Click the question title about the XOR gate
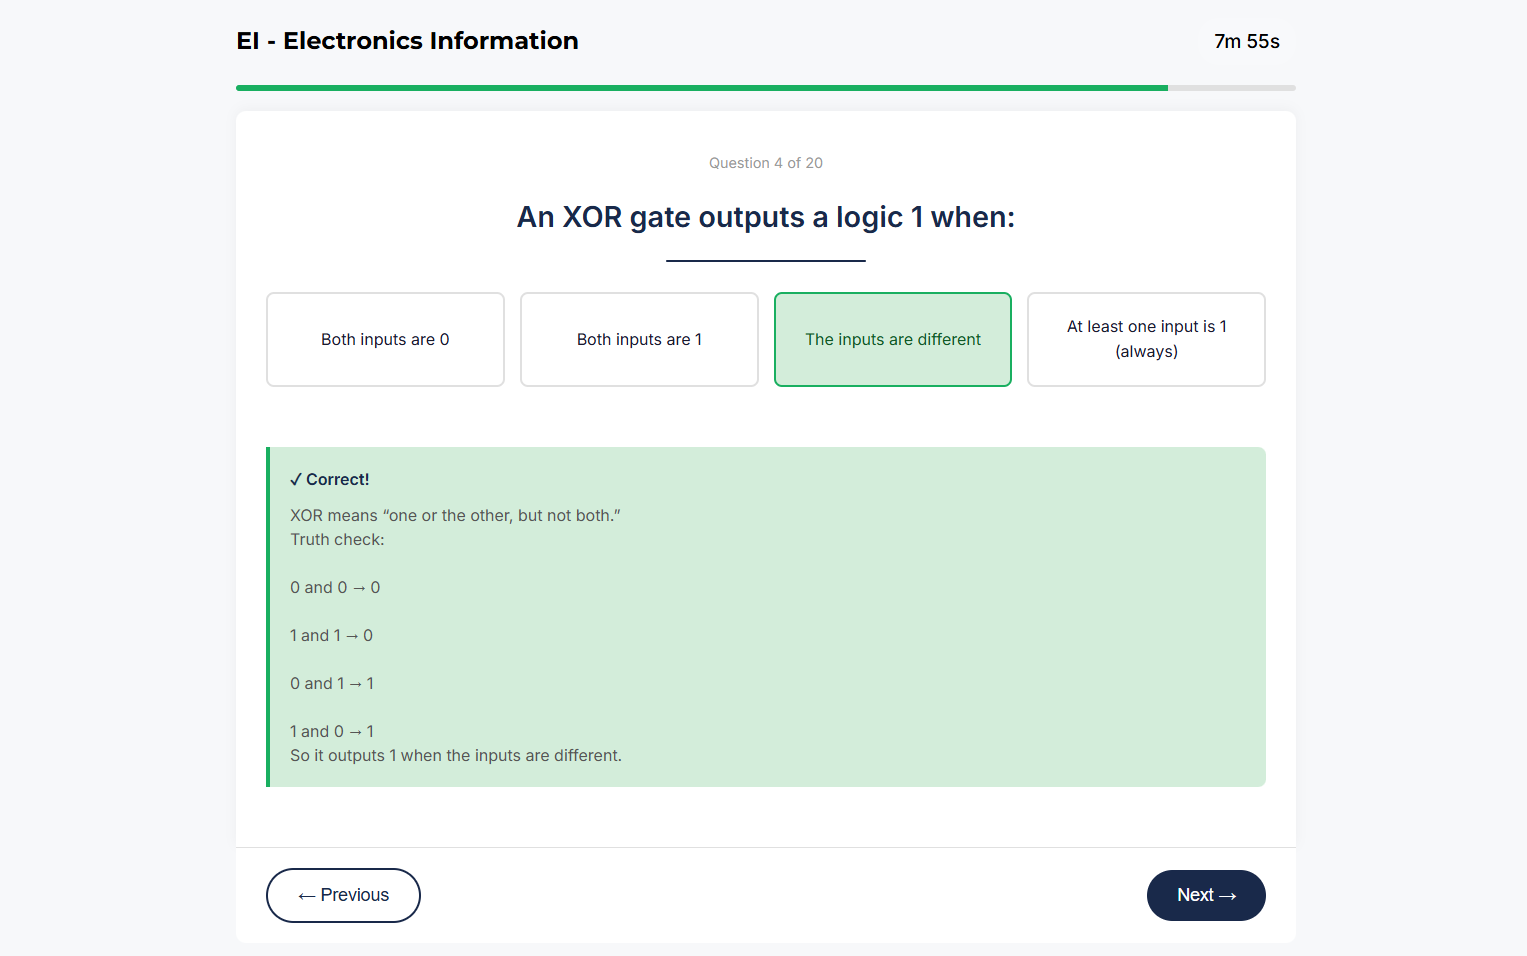1527x956 pixels. (x=765, y=217)
